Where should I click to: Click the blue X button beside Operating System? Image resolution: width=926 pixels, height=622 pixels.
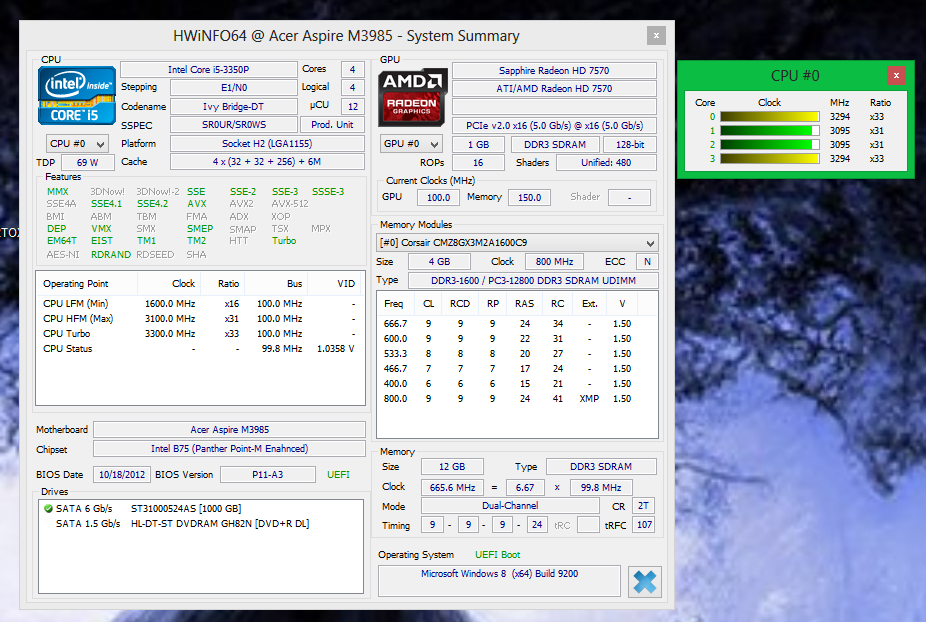click(645, 582)
